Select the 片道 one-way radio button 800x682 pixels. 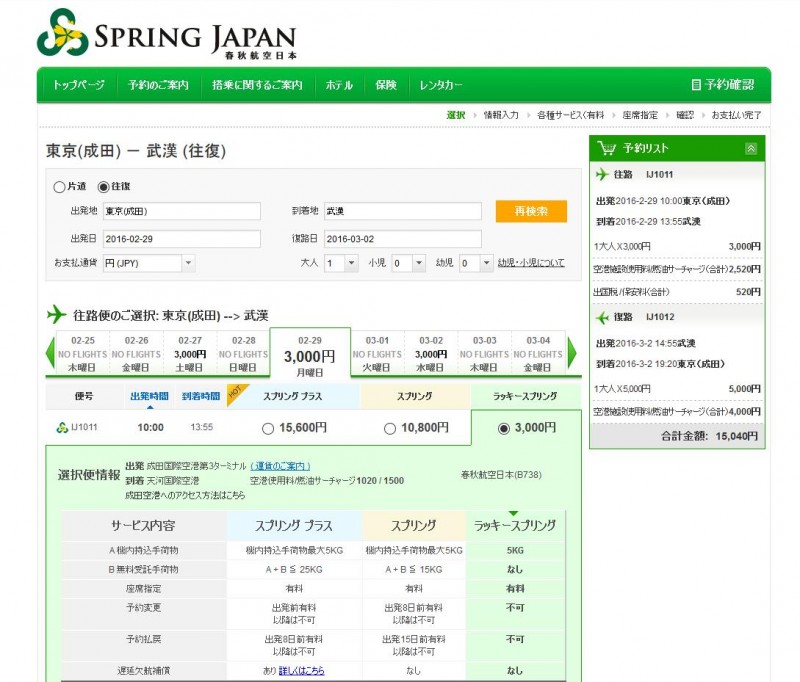click(59, 187)
